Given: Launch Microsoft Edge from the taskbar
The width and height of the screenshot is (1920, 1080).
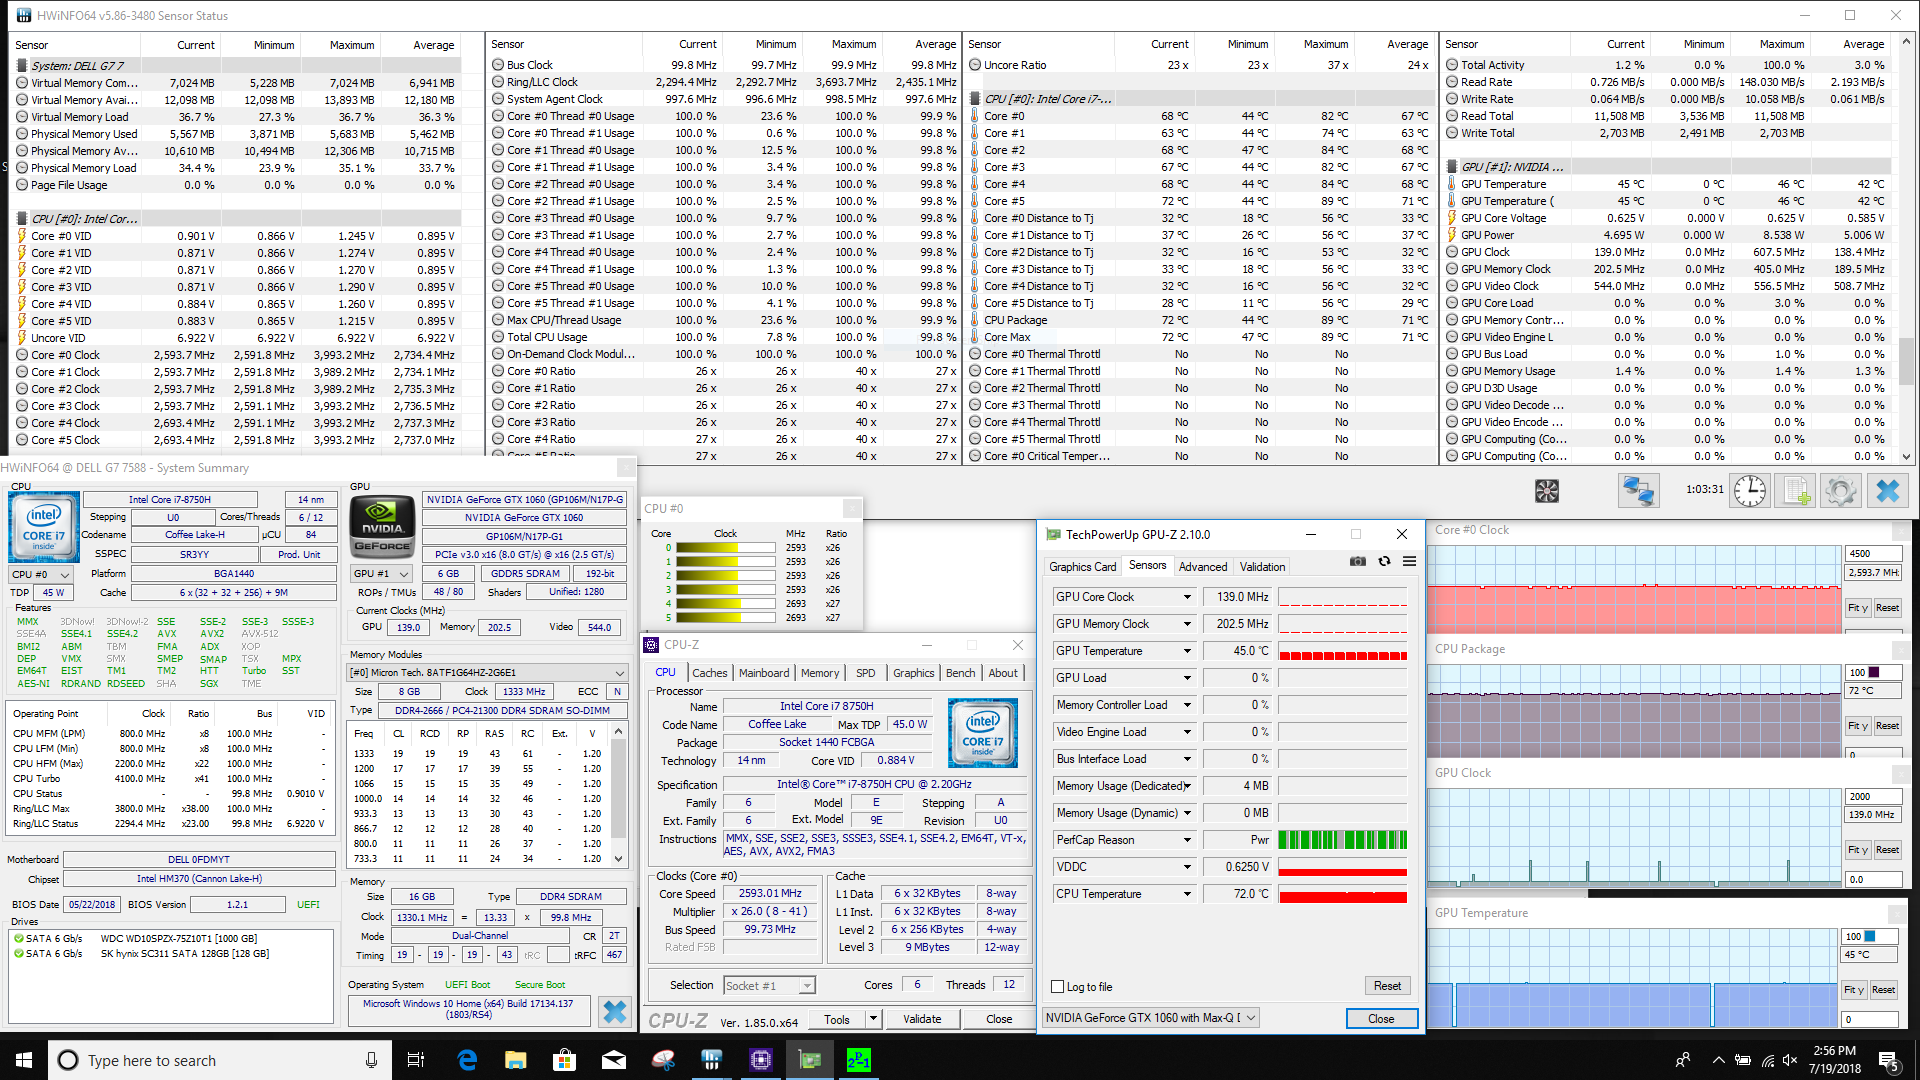Looking at the screenshot, I should pos(467,1060).
